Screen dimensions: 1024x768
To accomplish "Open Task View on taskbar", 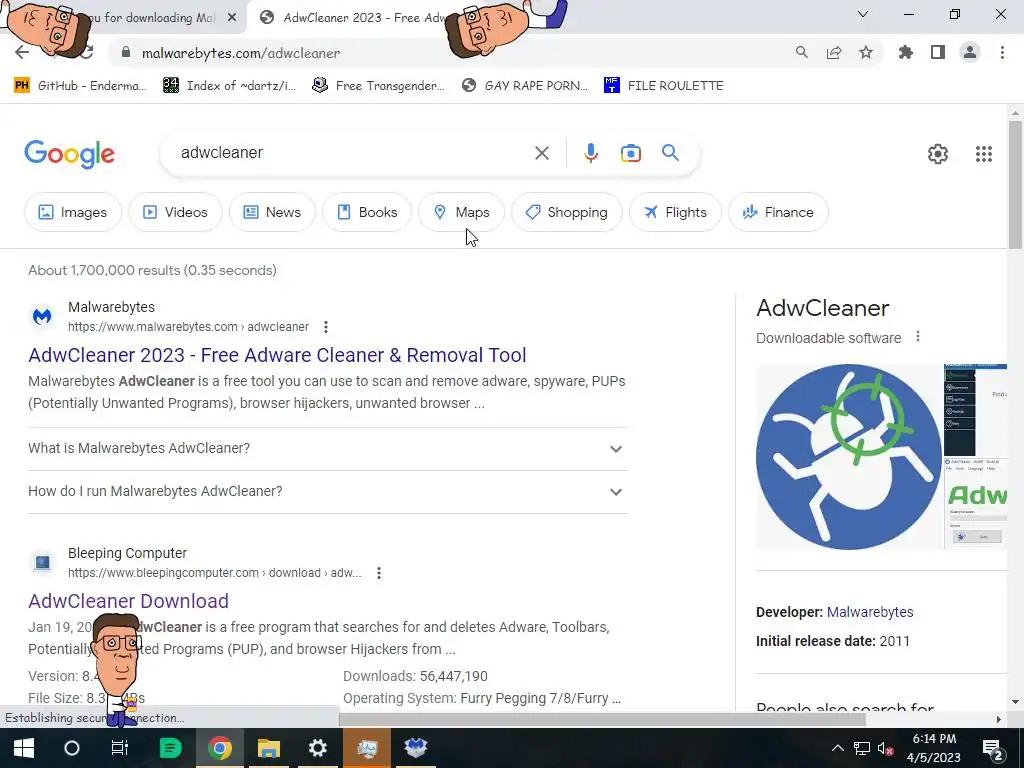I will point(120,748).
